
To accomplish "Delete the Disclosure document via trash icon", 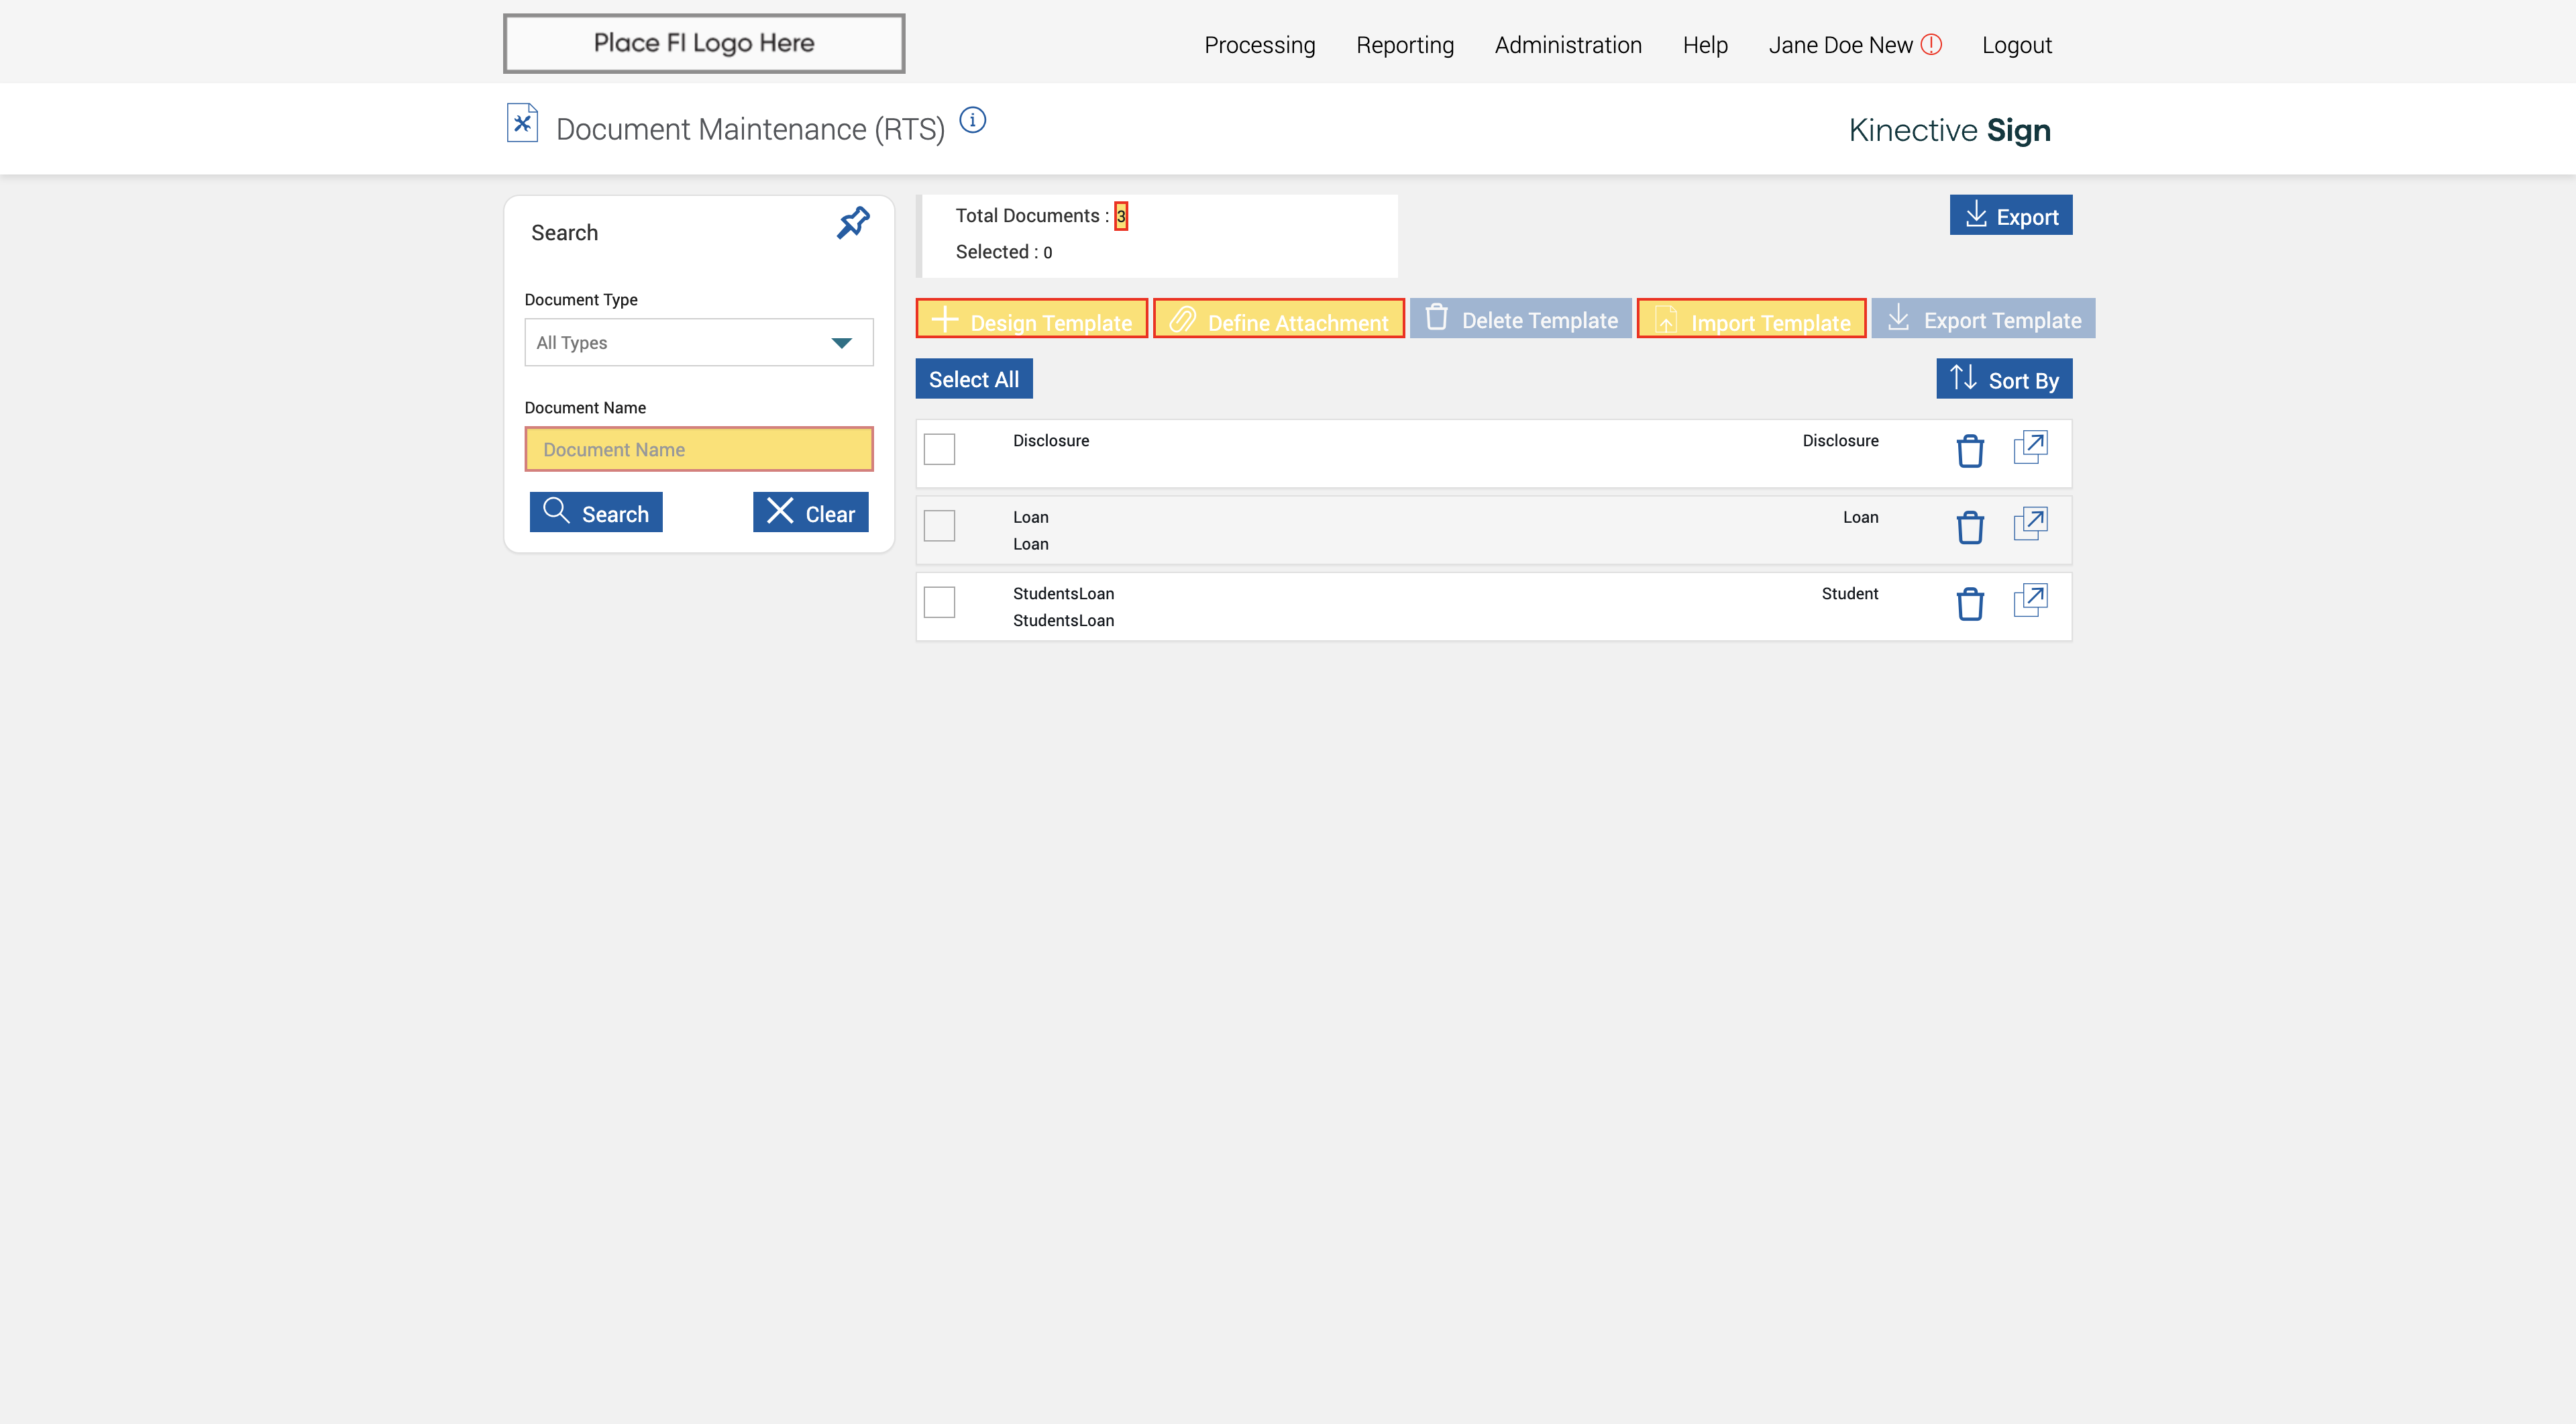I will click(1969, 451).
